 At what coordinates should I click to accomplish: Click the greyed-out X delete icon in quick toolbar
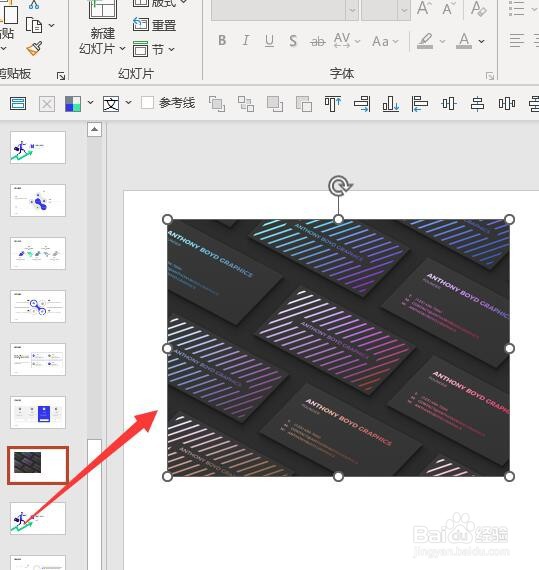point(47,104)
